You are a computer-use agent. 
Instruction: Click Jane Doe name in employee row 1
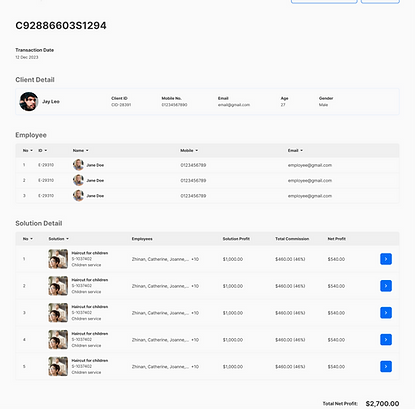click(x=95, y=165)
